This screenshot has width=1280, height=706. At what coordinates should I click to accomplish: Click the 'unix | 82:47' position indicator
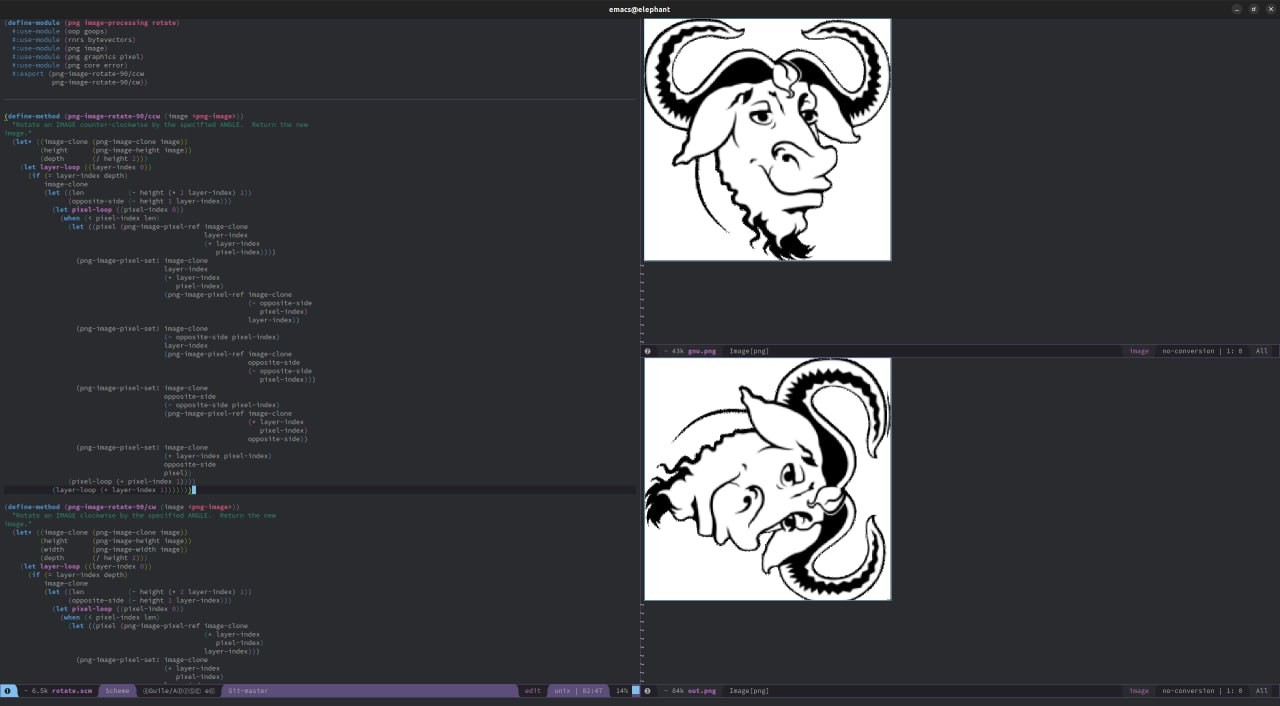pyautogui.click(x=579, y=691)
